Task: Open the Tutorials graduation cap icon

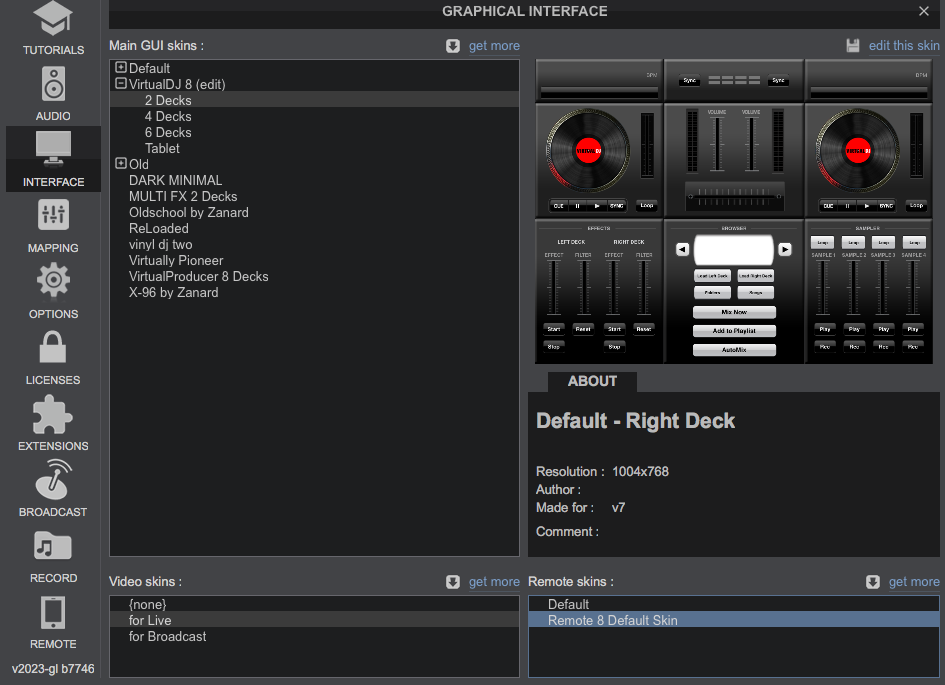Action: pyautogui.click(x=53, y=18)
